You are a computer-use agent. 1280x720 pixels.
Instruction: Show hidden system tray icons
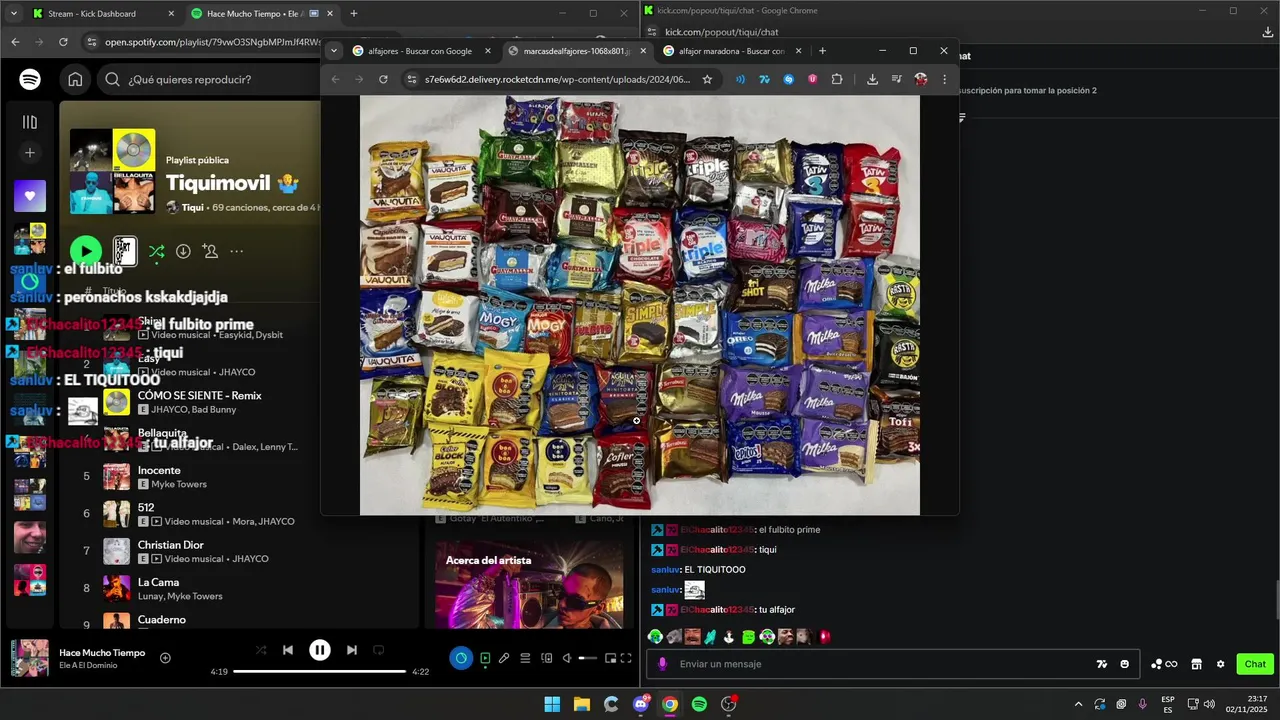point(1078,704)
